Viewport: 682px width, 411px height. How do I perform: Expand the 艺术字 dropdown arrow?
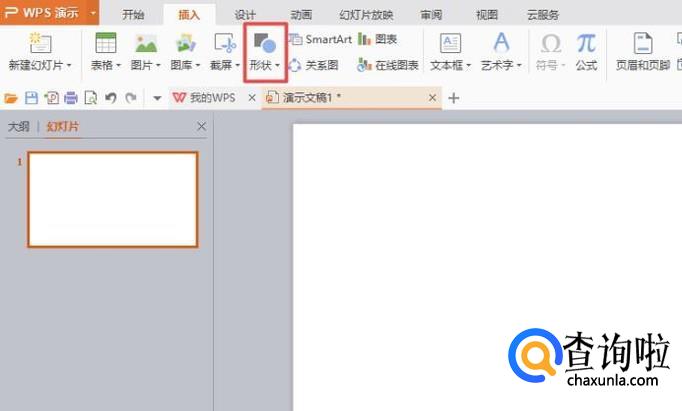(x=519, y=66)
